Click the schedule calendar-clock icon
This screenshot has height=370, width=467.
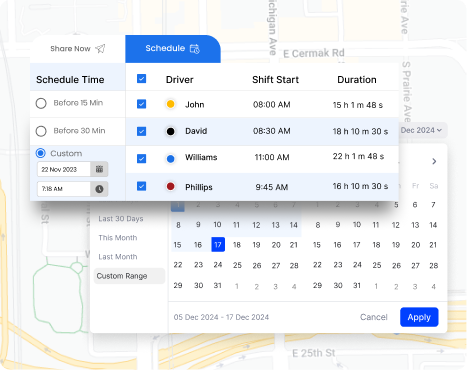pos(195,49)
